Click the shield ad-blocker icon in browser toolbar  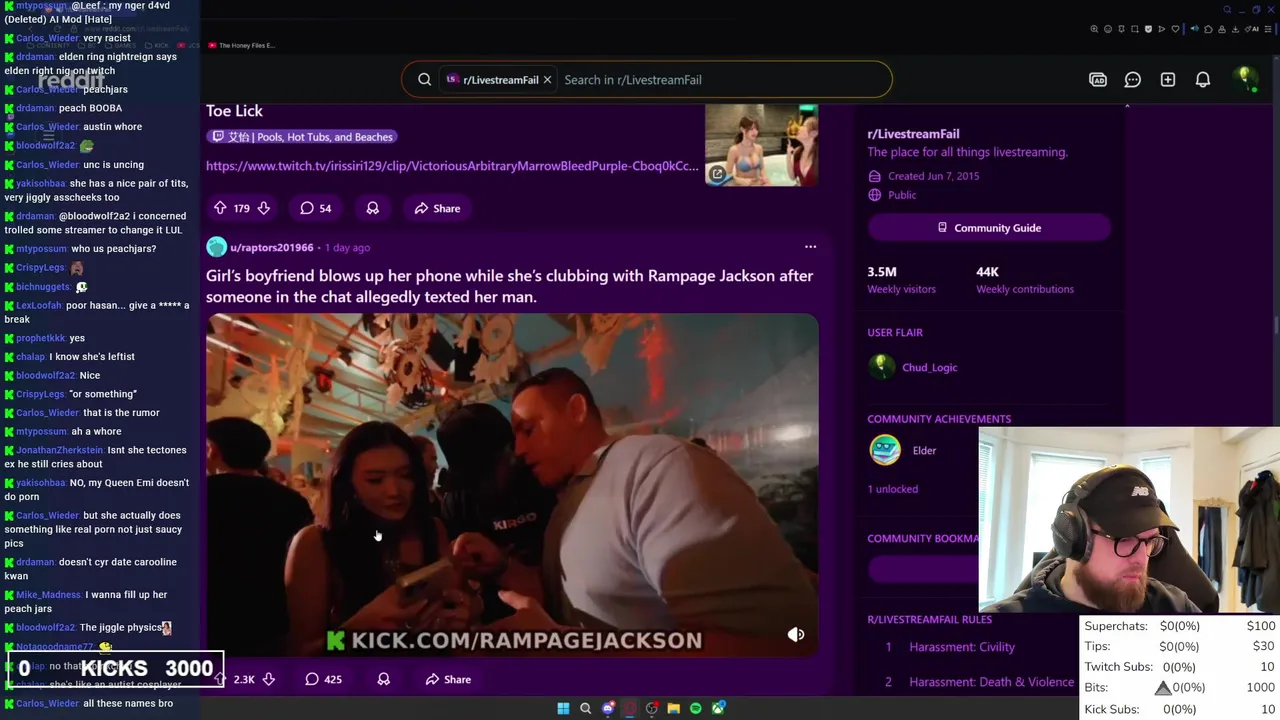tap(1148, 29)
